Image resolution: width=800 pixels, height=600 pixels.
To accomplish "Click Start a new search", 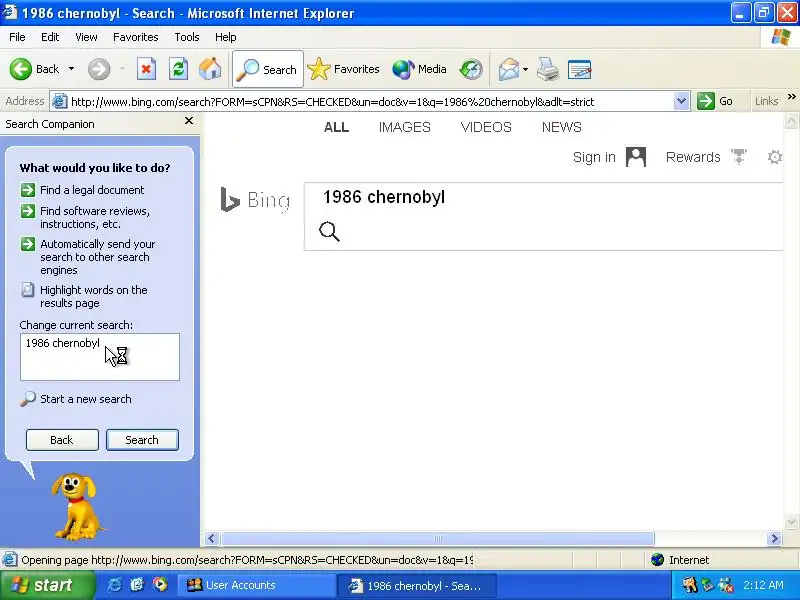I will tap(76, 399).
